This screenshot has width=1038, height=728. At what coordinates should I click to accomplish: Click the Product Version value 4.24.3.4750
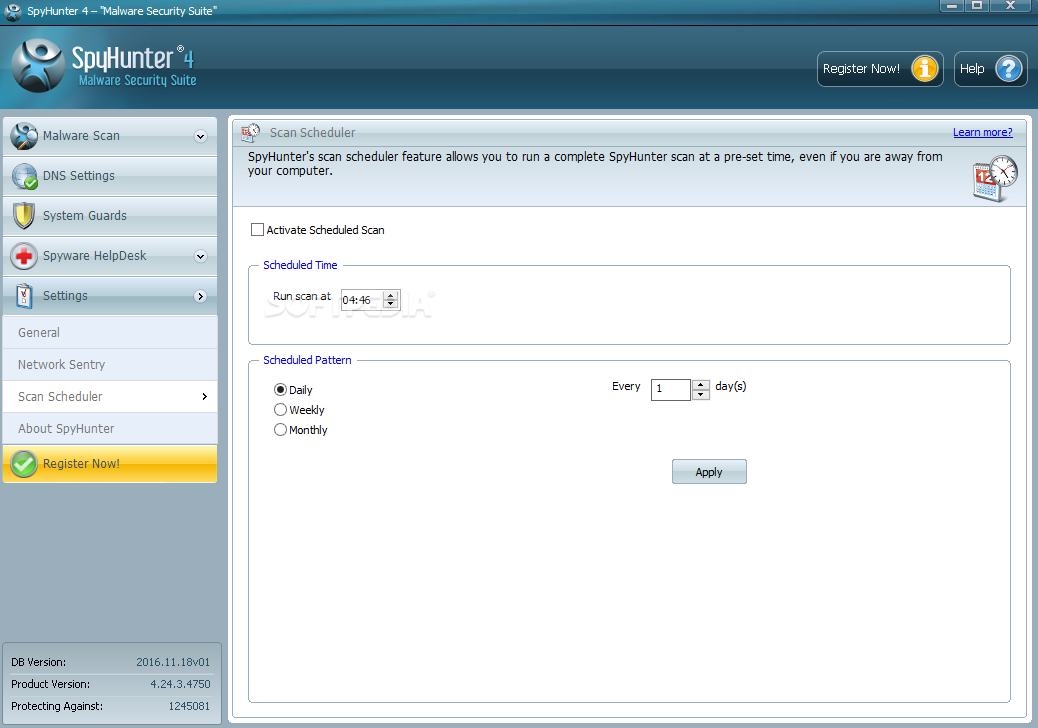[180, 684]
